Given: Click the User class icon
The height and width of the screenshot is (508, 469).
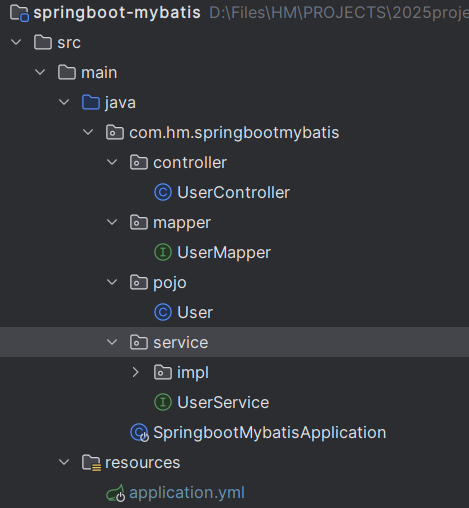Looking at the screenshot, I should pos(163,312).
